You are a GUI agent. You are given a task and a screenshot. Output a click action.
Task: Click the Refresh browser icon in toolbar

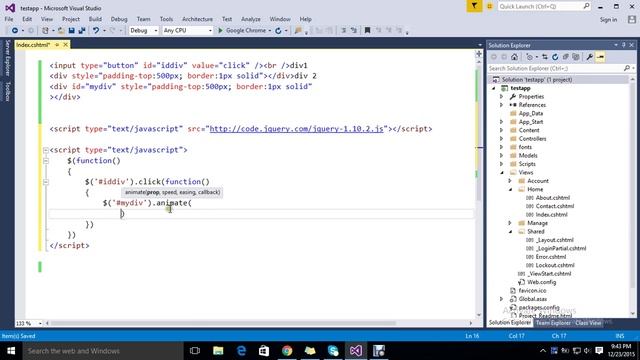pos(278,31)
